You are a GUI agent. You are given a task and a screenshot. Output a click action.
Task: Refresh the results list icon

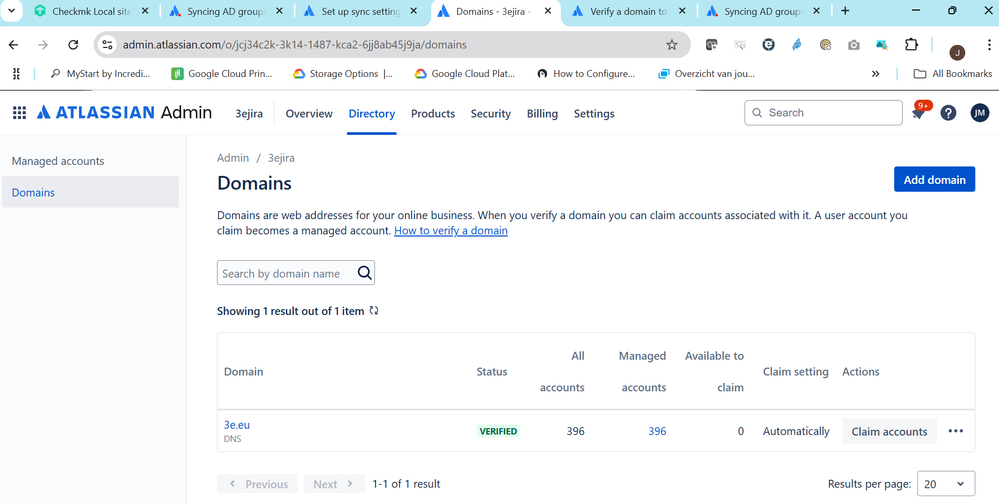374,310
